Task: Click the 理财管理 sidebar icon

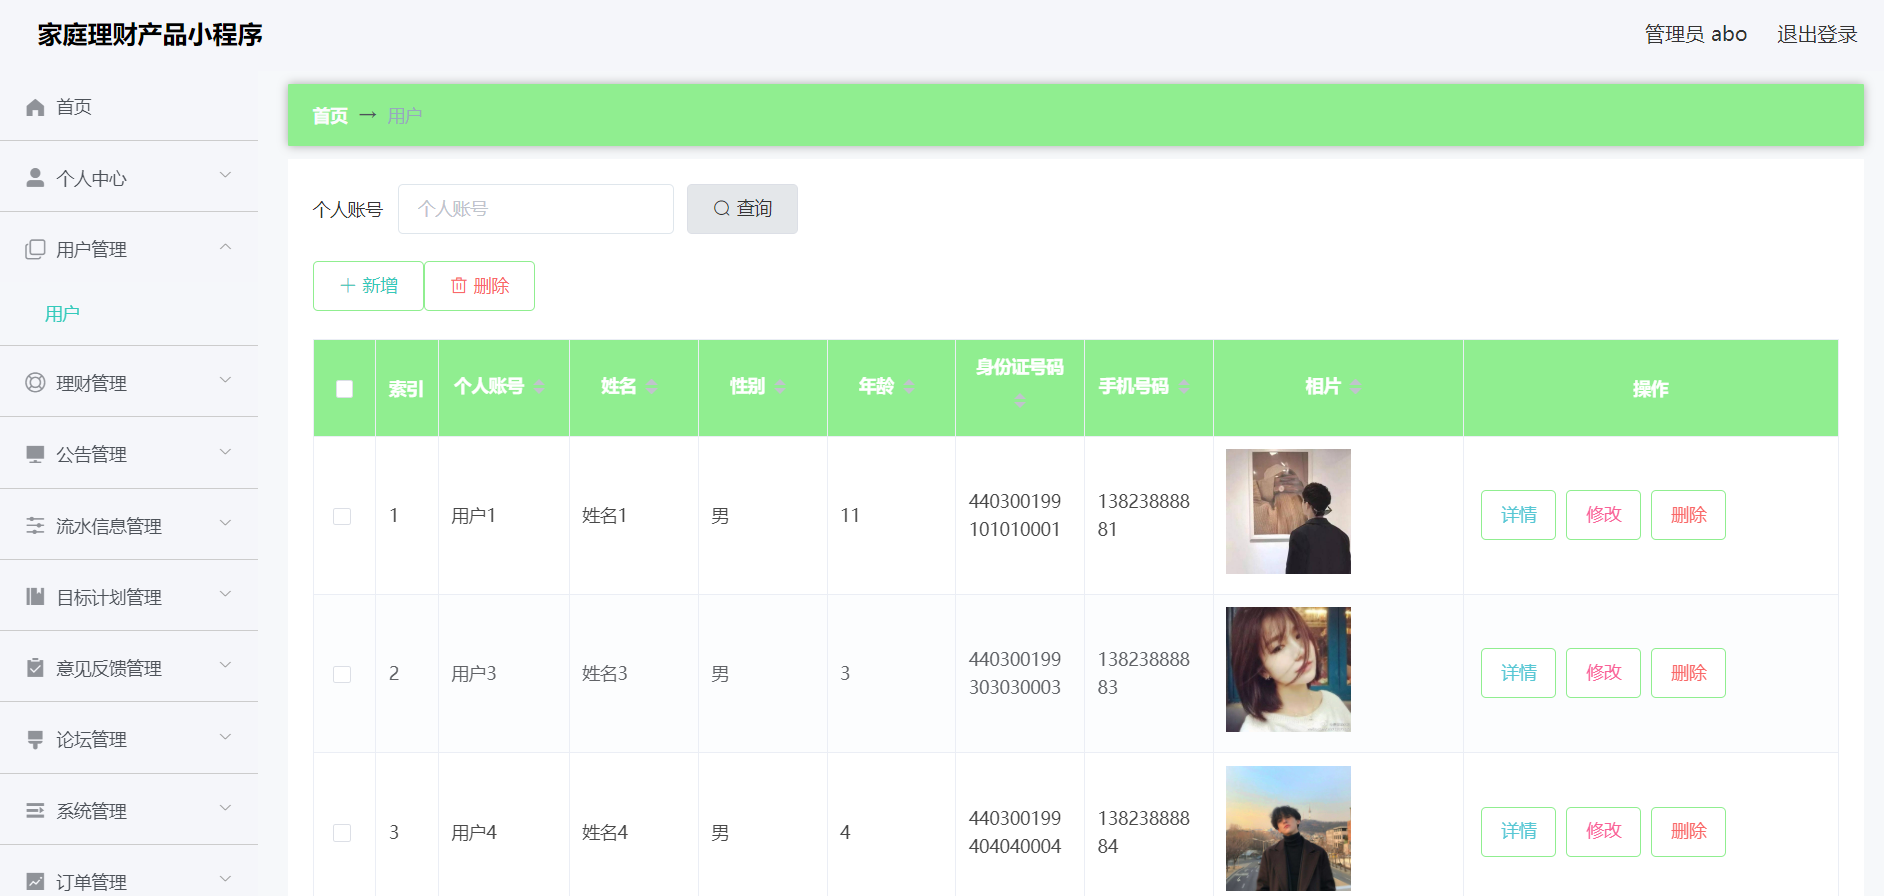Action: coord(35,383)
